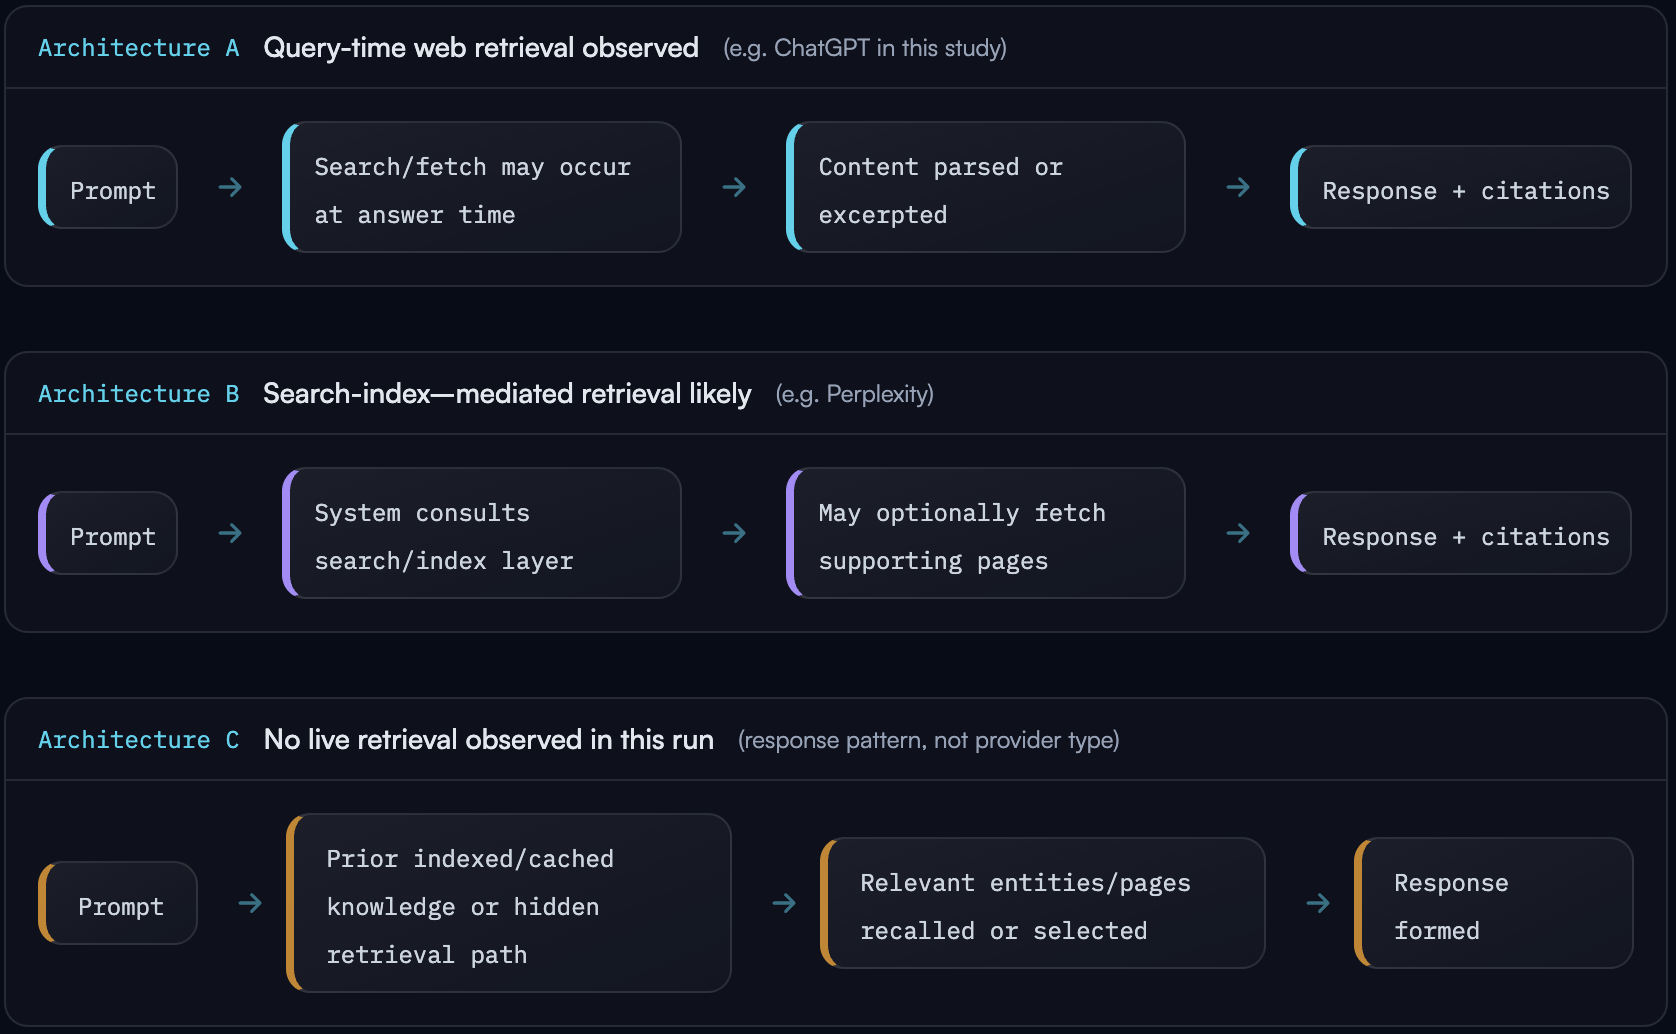Click the arrow before "Relevant entities/pages" box
This screenshot has width=1676, height=1034.
pyautogui.click(x=784, y=903)
